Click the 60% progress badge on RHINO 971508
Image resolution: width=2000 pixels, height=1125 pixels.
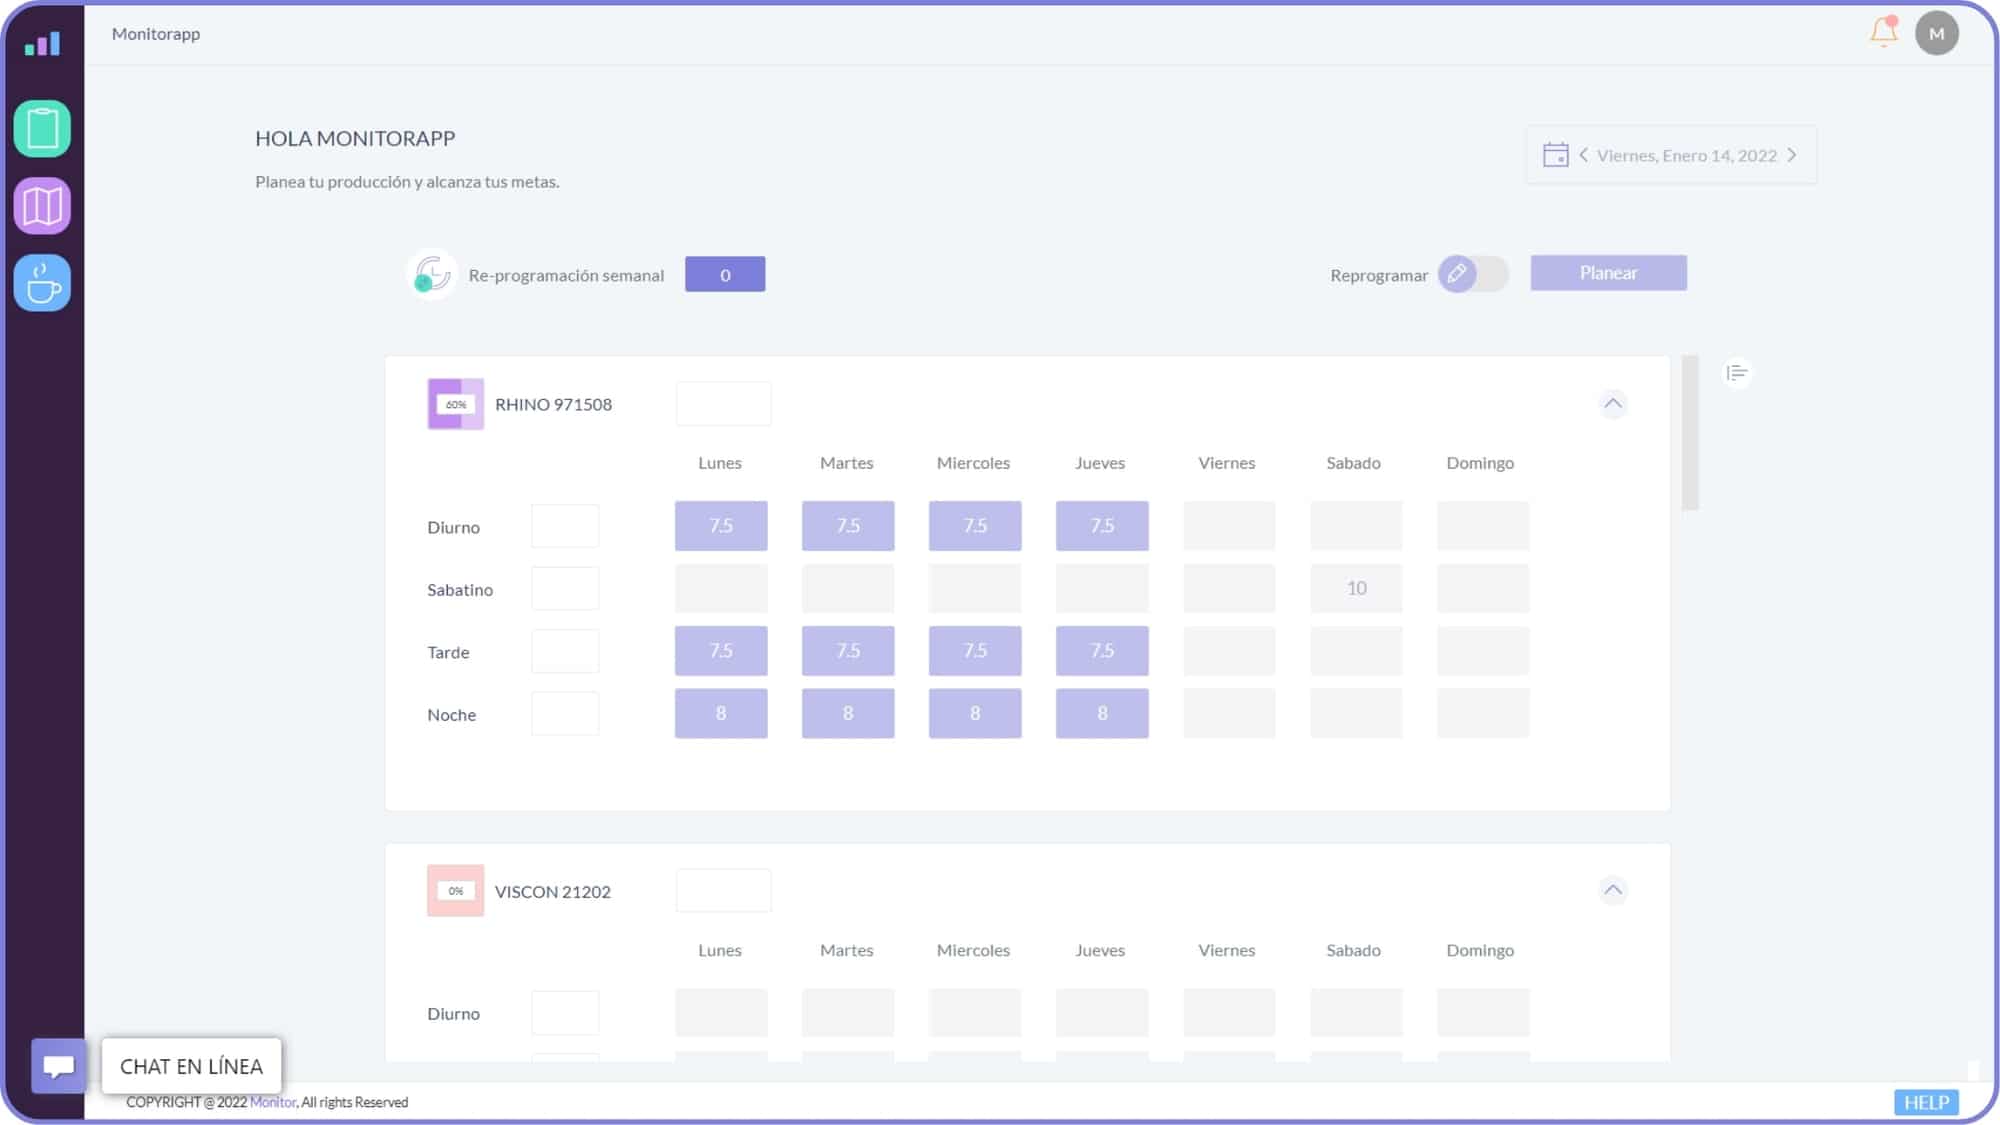tap(455, 404)
